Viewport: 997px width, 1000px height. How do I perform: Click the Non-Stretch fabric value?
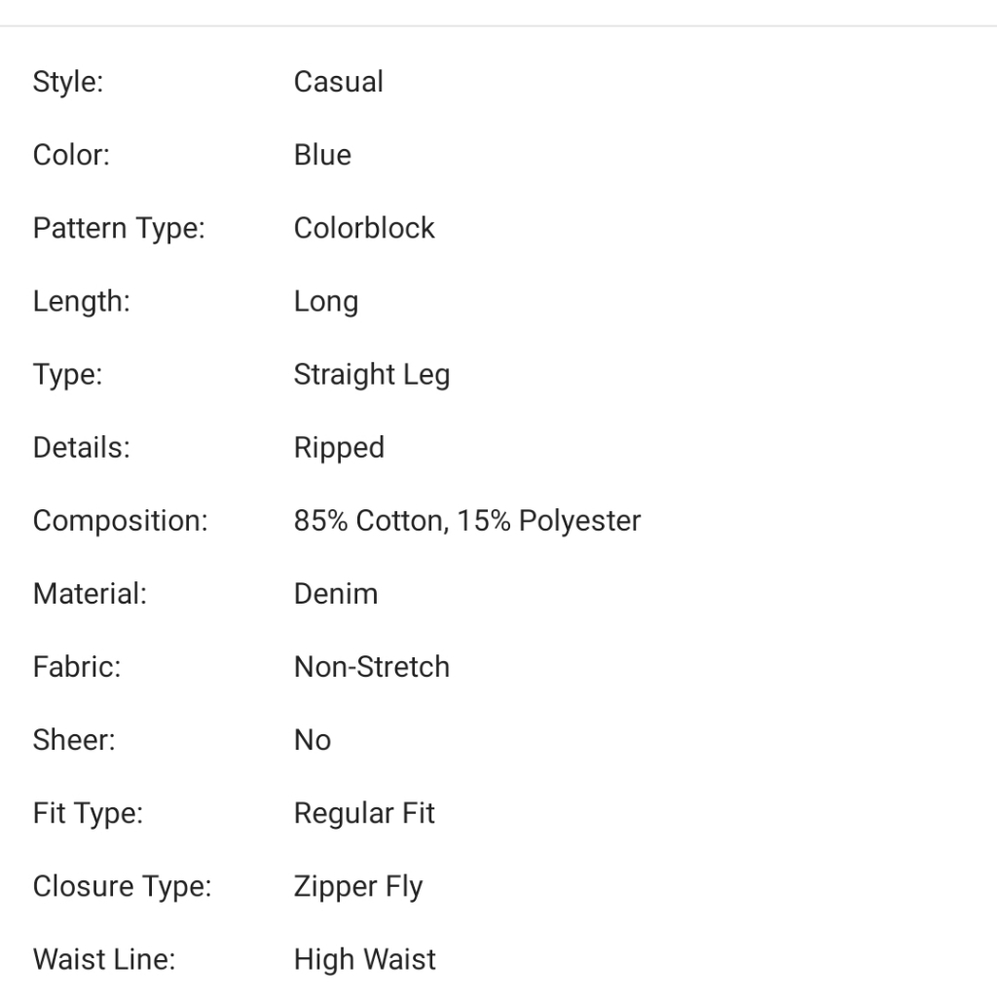point(372,667)
